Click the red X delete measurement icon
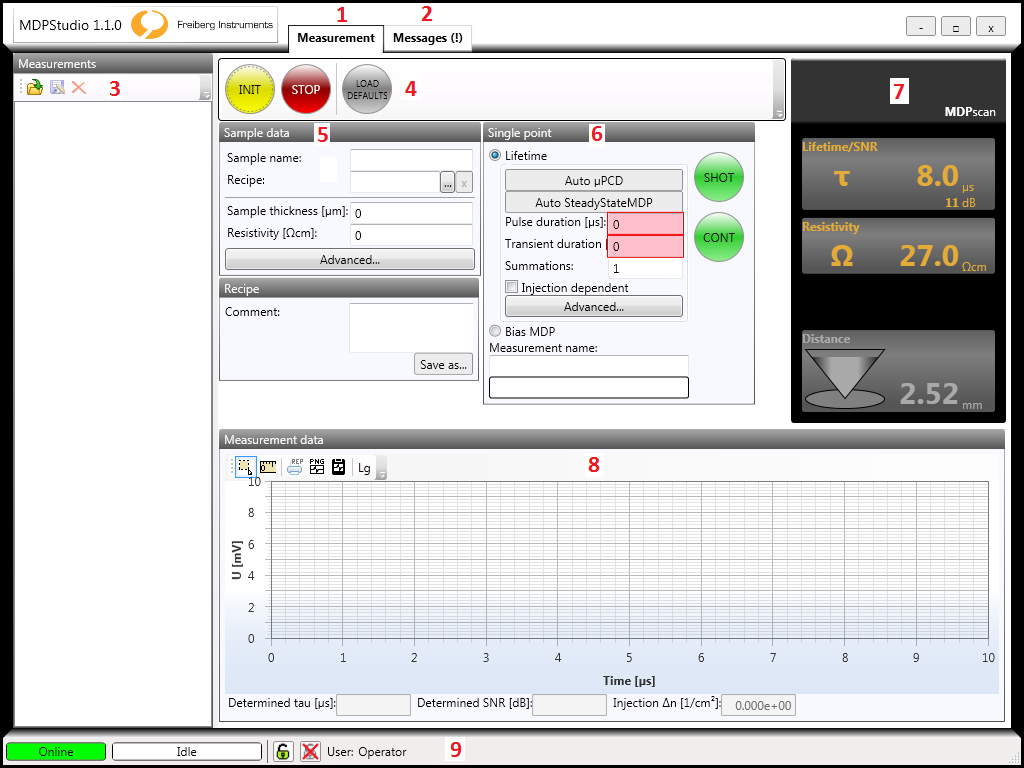The height and width of the screenshot is (768, 1024). point(79,88)
